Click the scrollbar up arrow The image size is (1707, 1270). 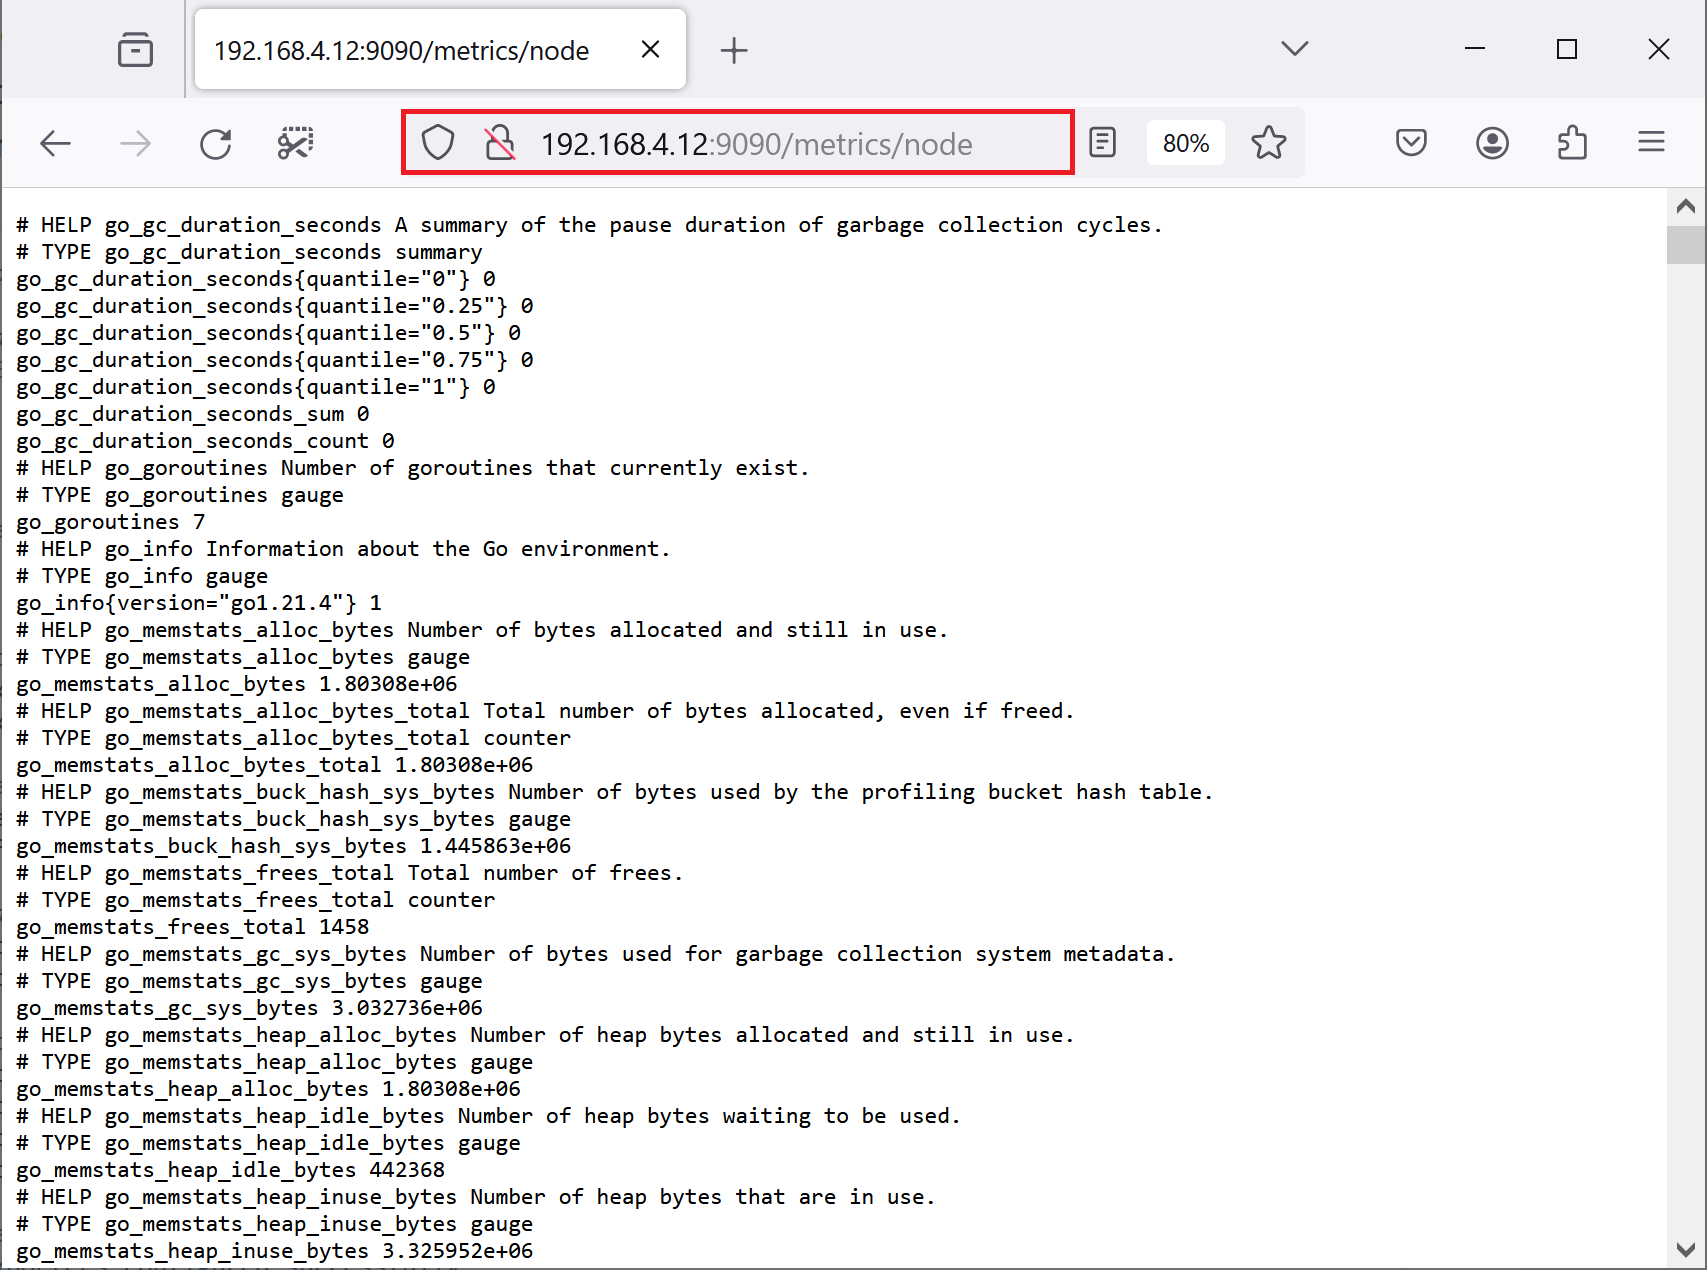[x=1686, y=206]
